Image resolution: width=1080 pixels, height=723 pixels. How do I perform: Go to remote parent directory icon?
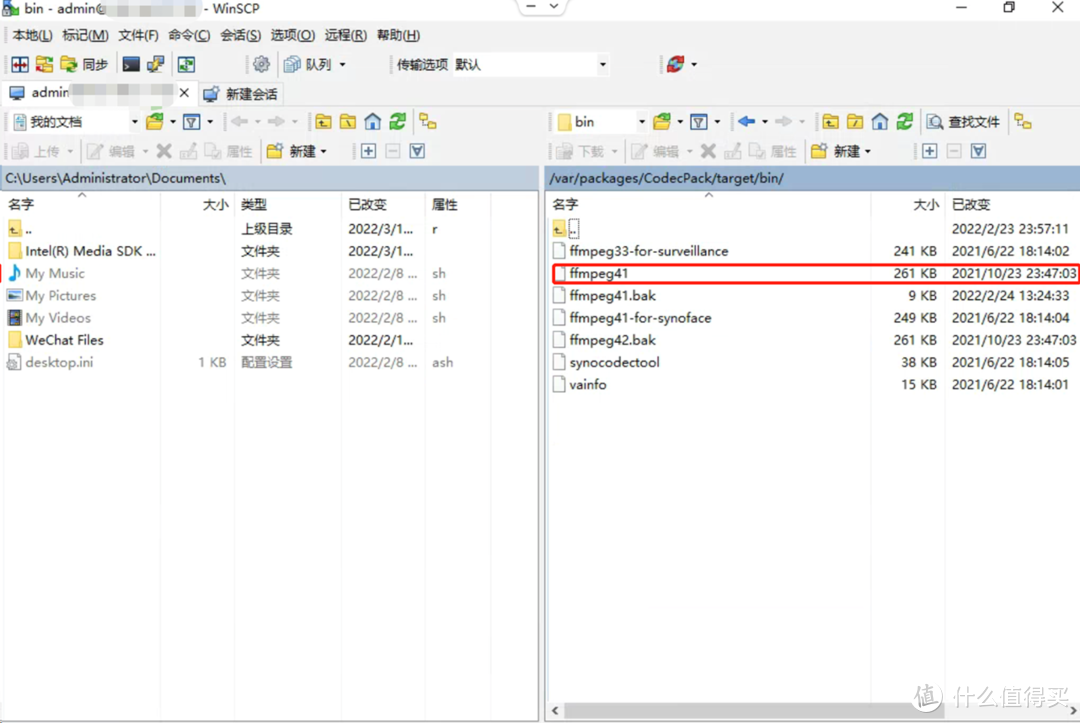(x=830, y=122)
